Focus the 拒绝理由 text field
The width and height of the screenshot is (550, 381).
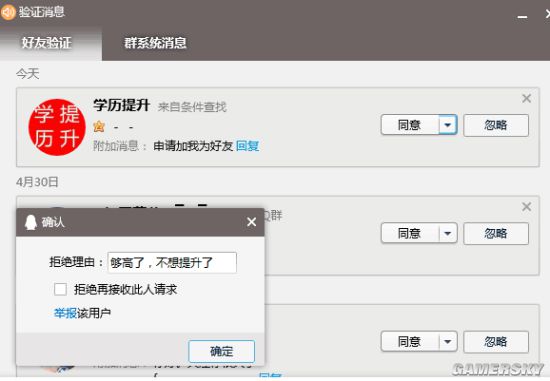(x=172, y=262)
